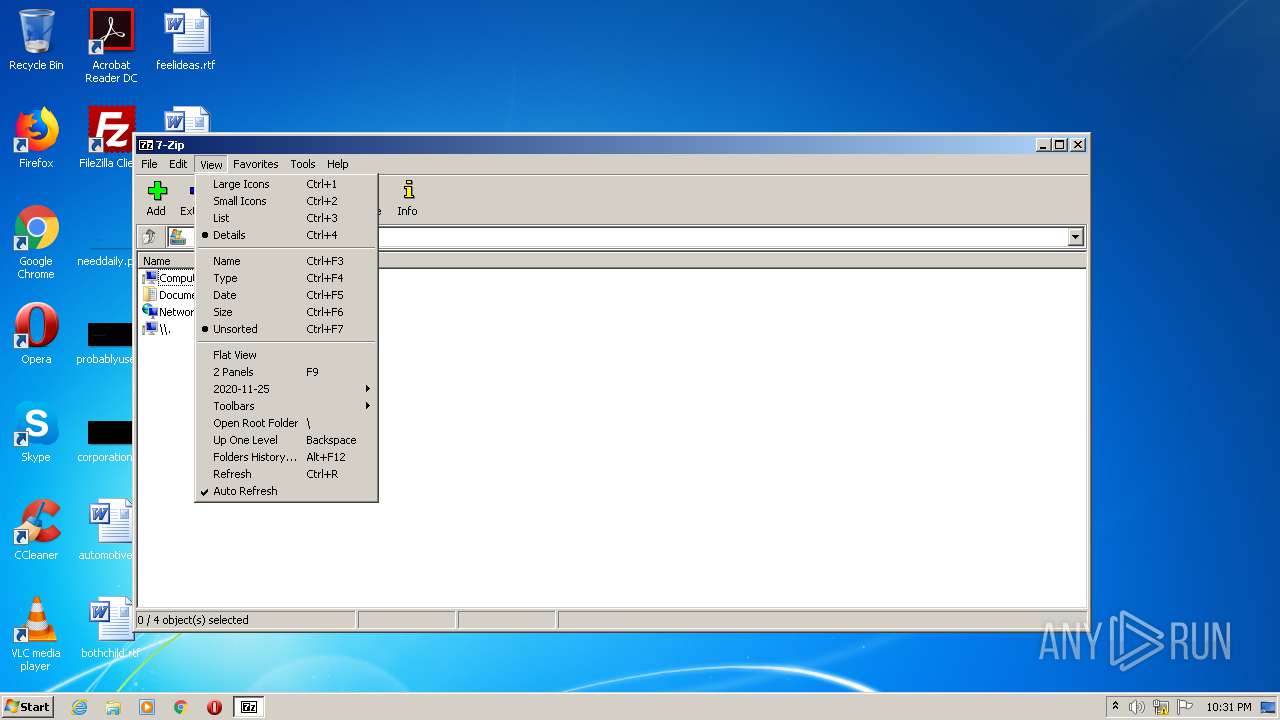Select the Documents item in file list
Screen dimensions: 1280x720
(168, 295)
